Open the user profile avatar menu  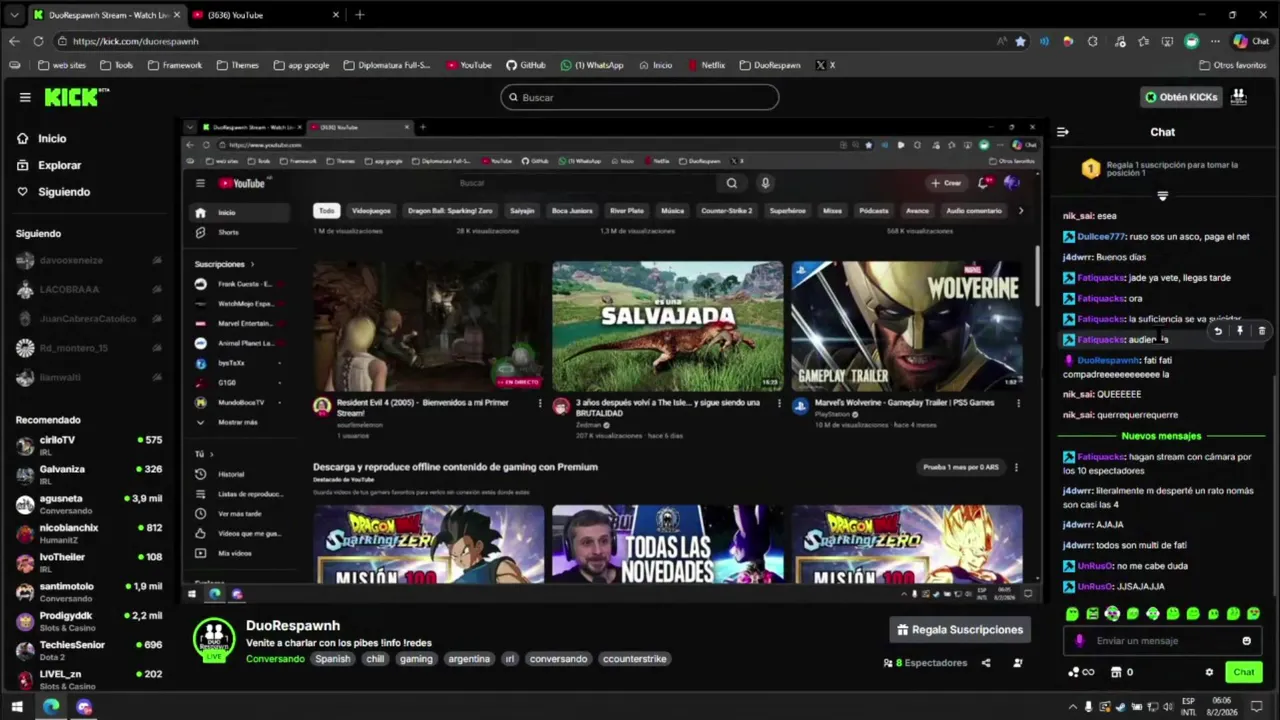click(x=1238, y=97)
